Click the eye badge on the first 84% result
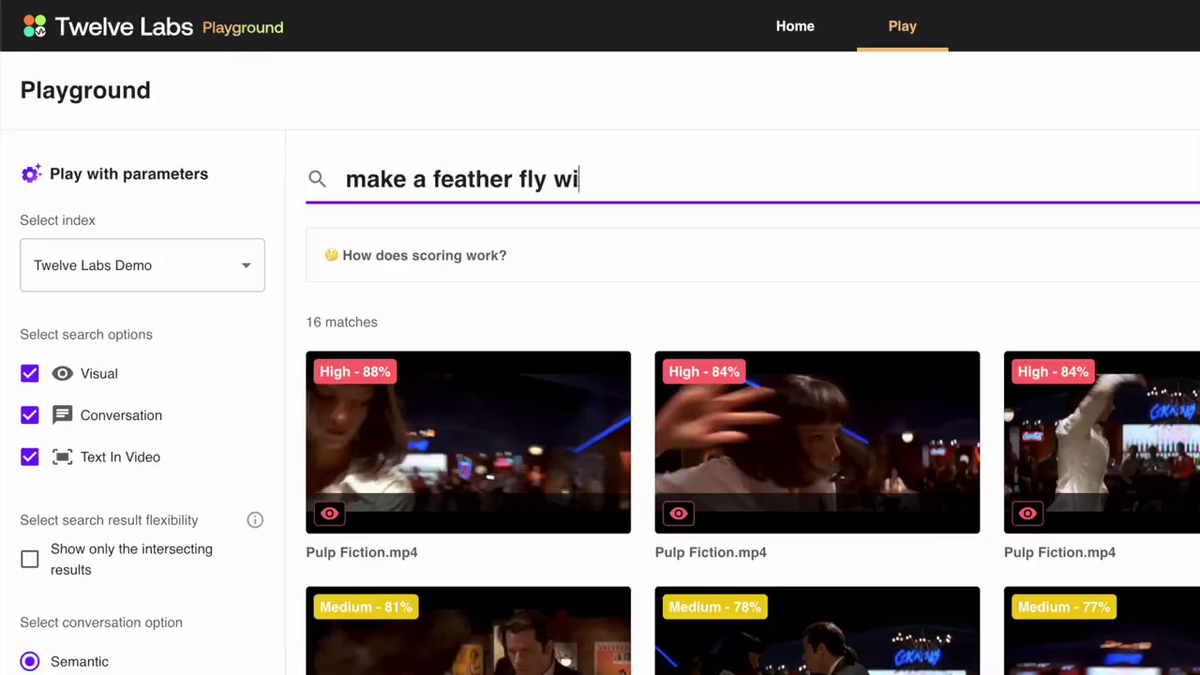Screen dimensions: 1200x675 coord(678,513)
